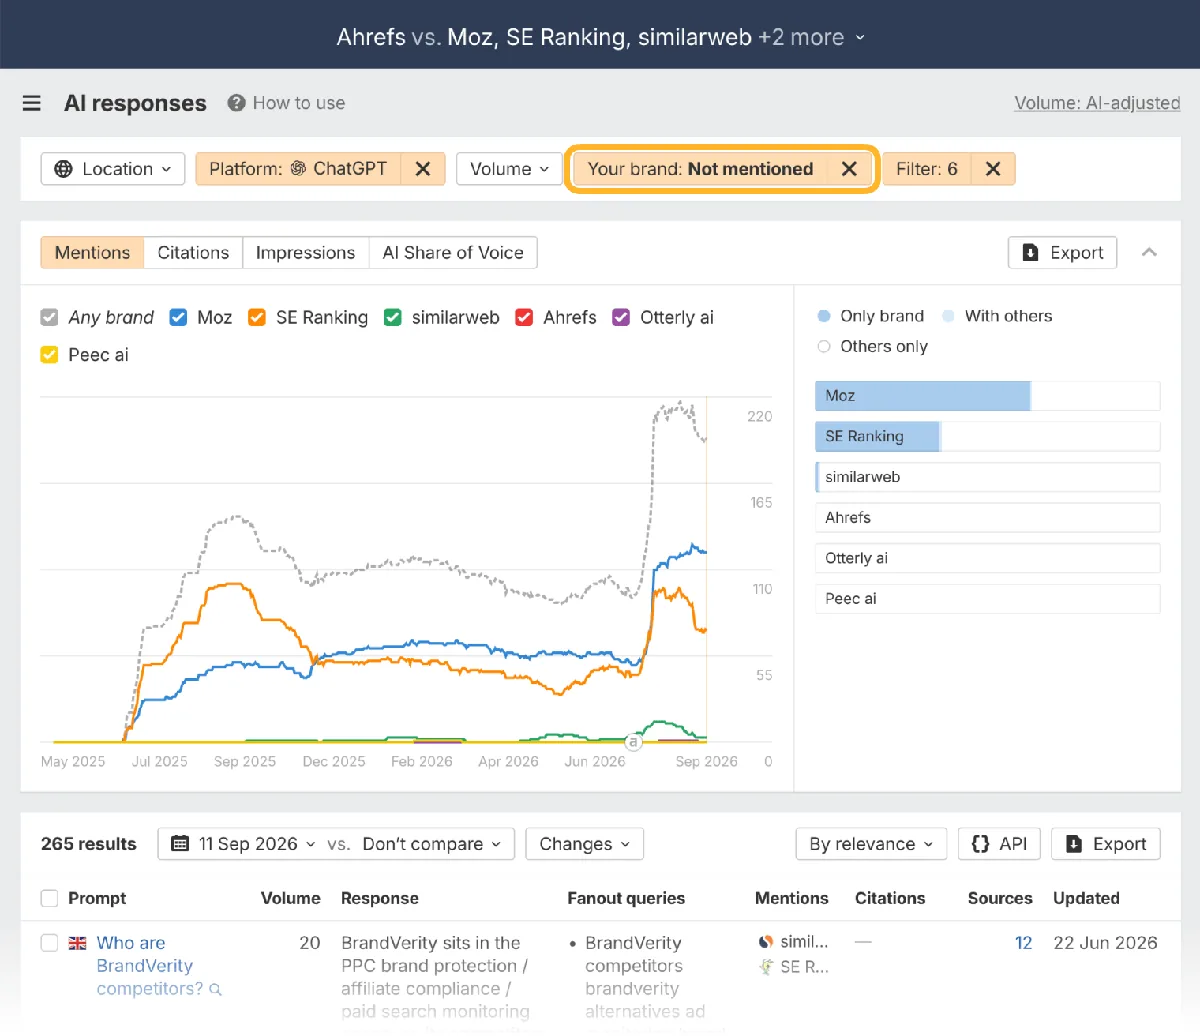Click the annotation marker on chart axis
The image size is (1200, 1036).
coord(632,742)
